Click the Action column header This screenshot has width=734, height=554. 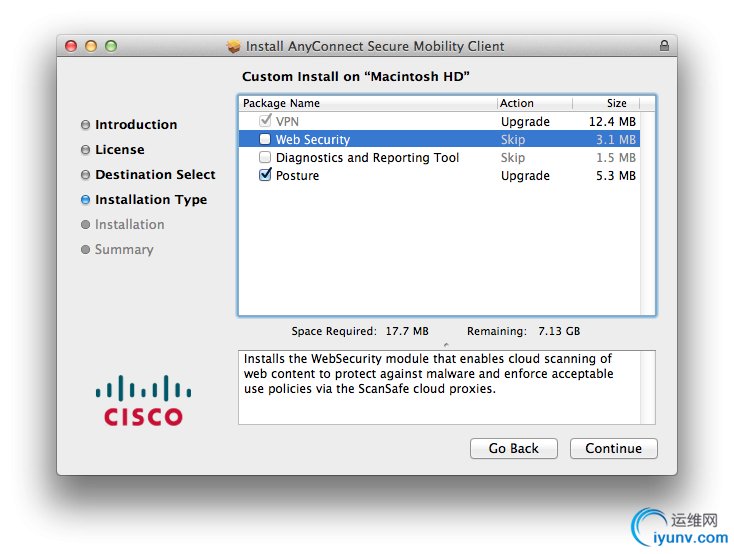click(535, 103)
